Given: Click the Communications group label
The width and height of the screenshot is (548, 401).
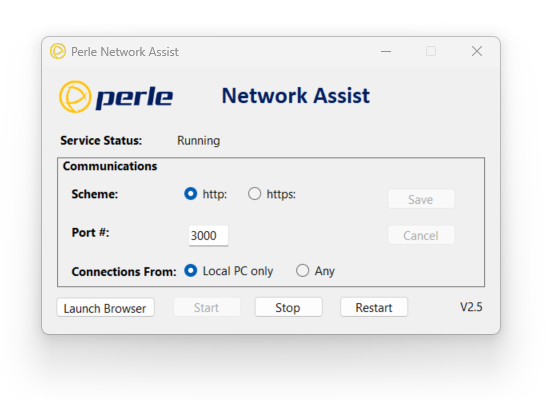Looking at the screenshot, I should (110, 166).
